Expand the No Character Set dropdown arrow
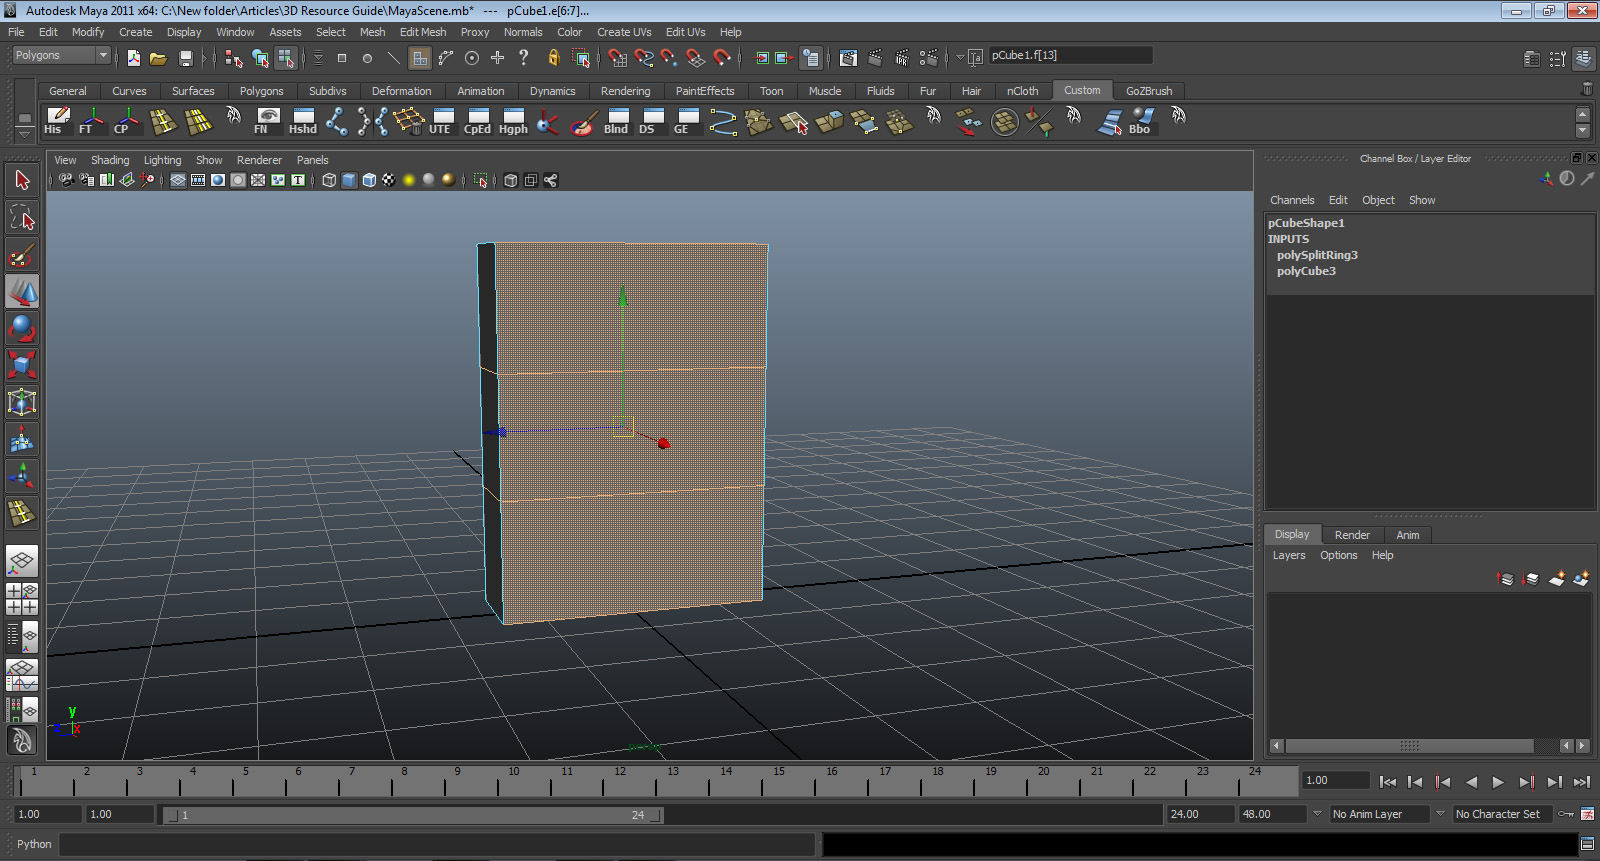Image resolution: width=1600 pixels, height=861 pixels. tap(1440, 814)
